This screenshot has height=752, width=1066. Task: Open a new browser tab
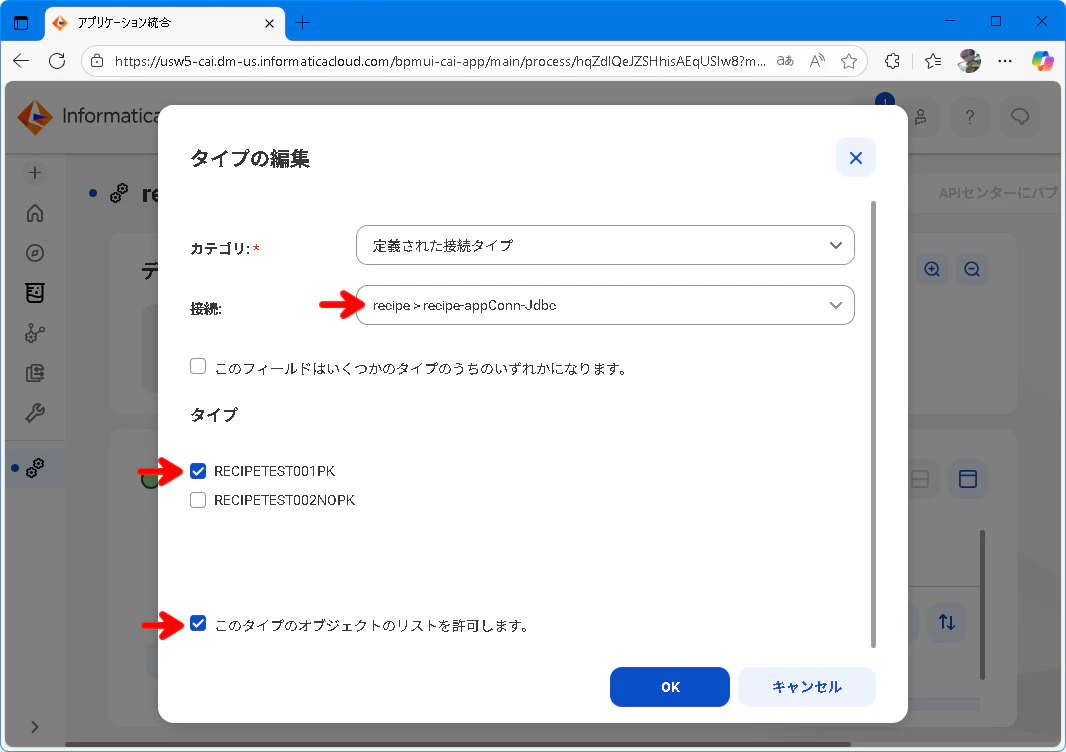click(x=303, y=23)
